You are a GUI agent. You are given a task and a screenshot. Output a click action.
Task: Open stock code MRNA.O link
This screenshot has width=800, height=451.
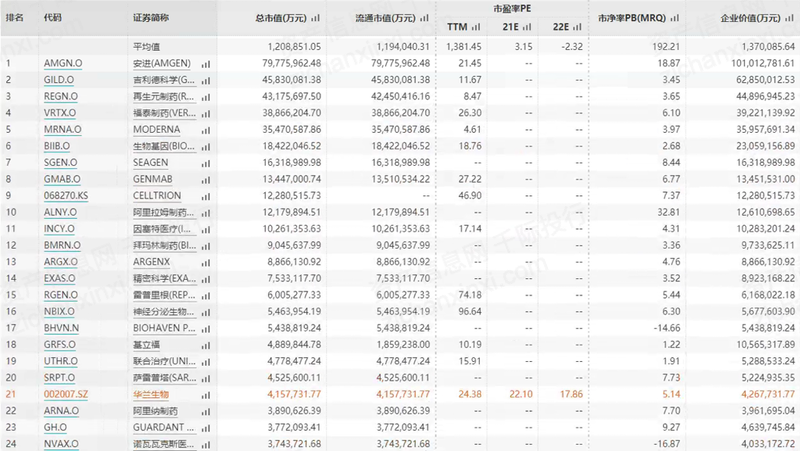(x=62, y=130)
